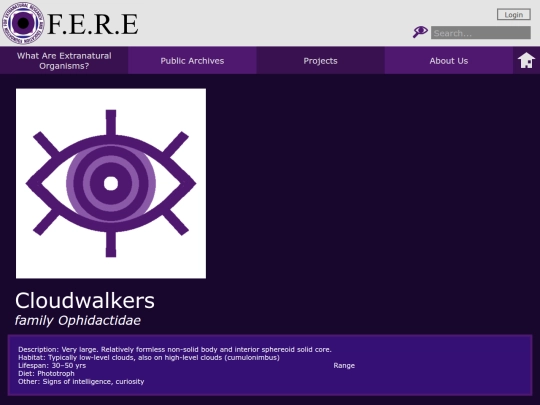Click the Cloudwalkers eye image thumbnail
Screen dimensions: 540x405
[111, 184]
